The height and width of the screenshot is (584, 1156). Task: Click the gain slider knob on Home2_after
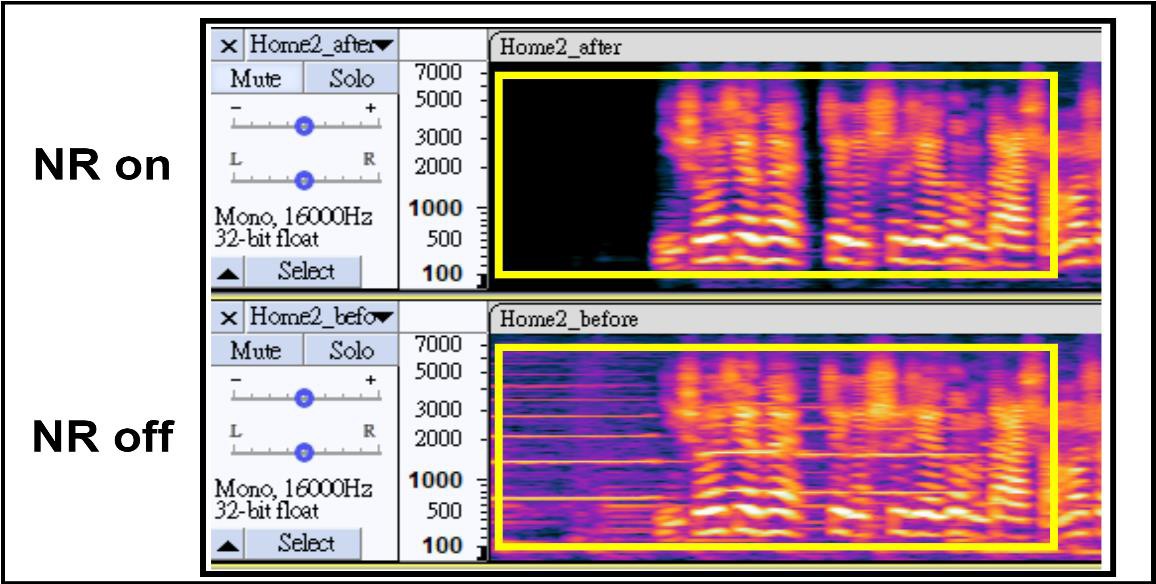tap(305, 125)
